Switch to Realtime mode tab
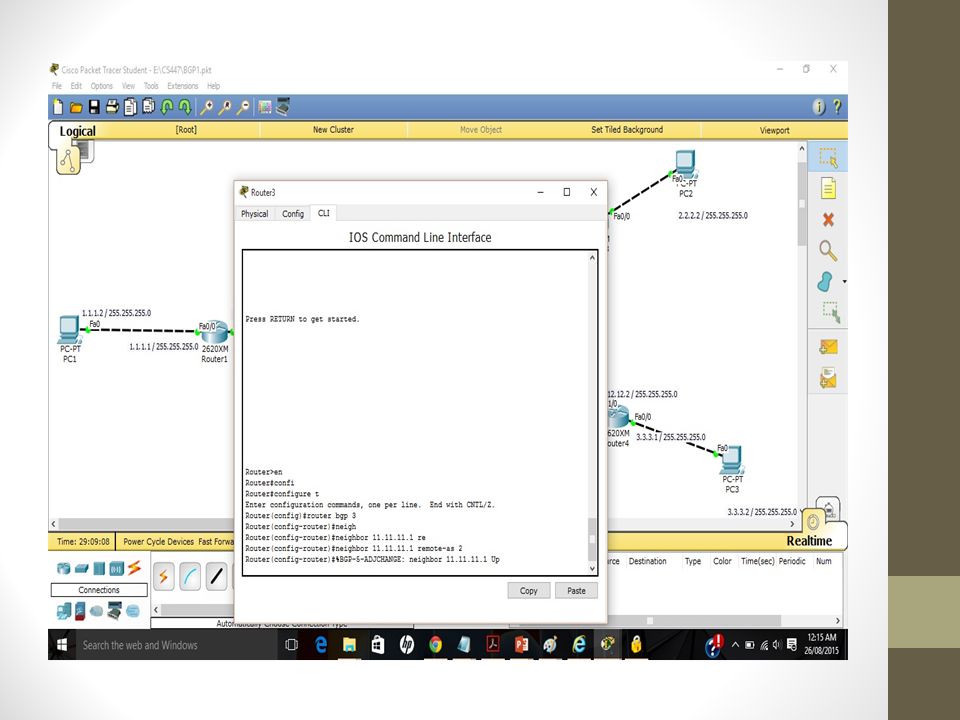960x720 pixels. (809, 541)
